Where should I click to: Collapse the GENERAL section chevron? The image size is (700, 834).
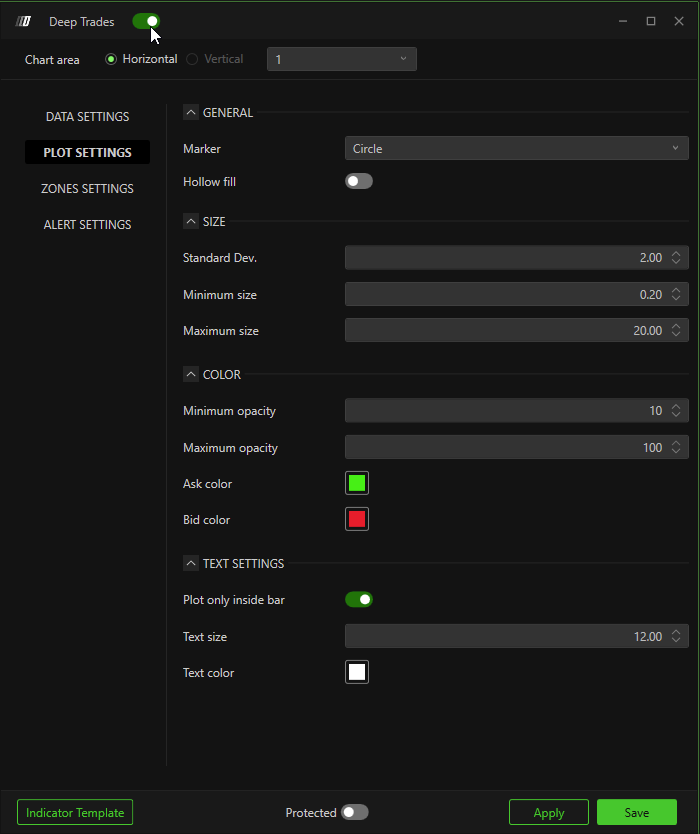191,113
